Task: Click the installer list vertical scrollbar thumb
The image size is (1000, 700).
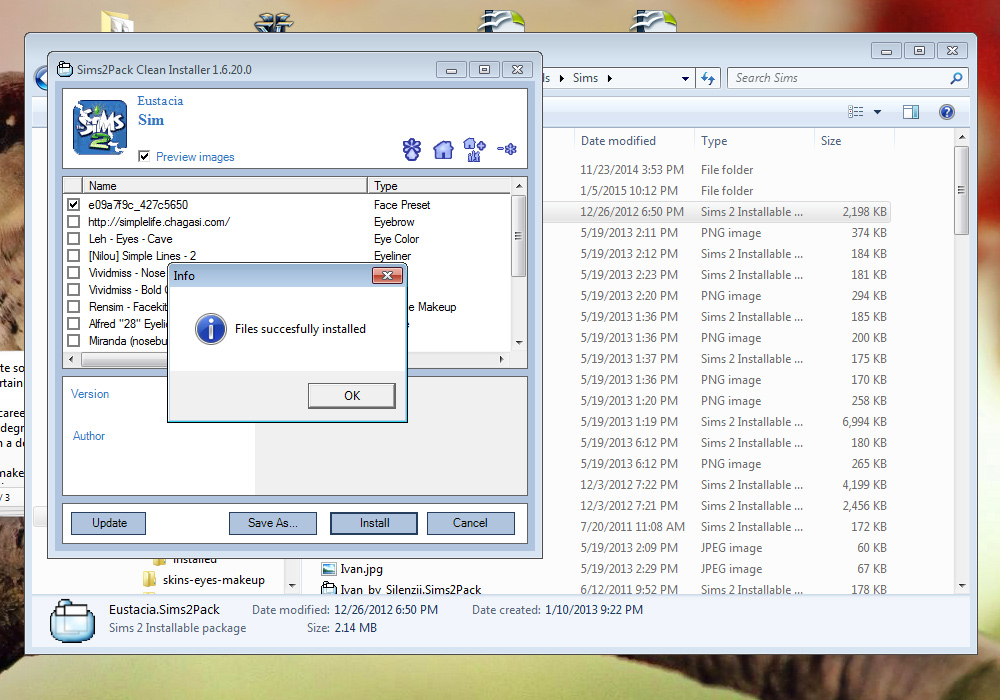Action: 518,236
